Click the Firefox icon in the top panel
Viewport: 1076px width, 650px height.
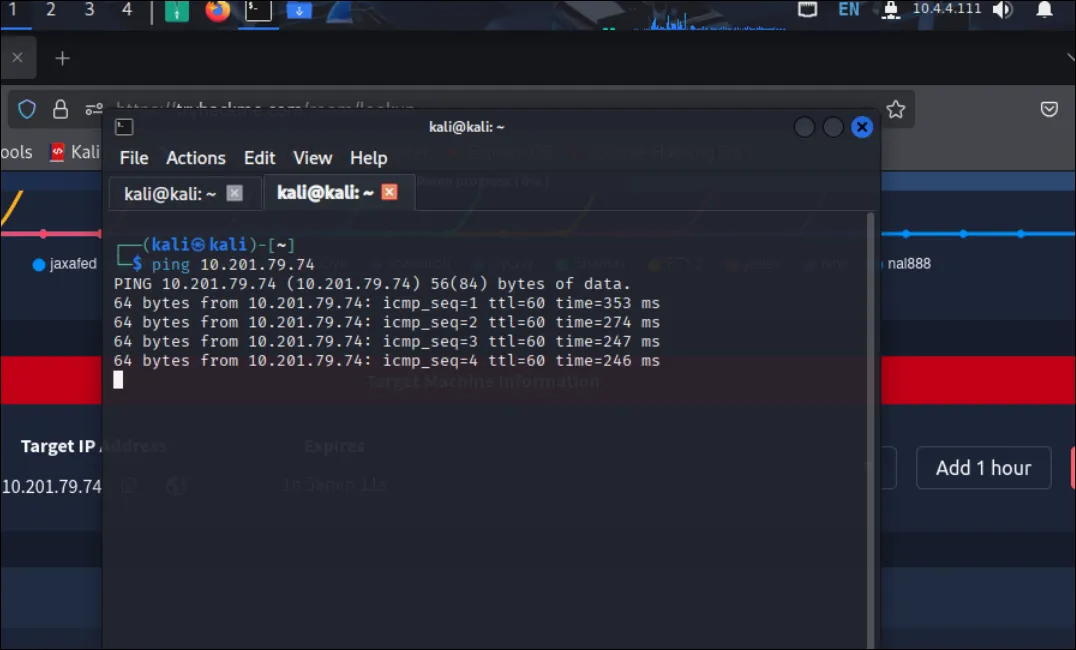click(x=218, y=10)
